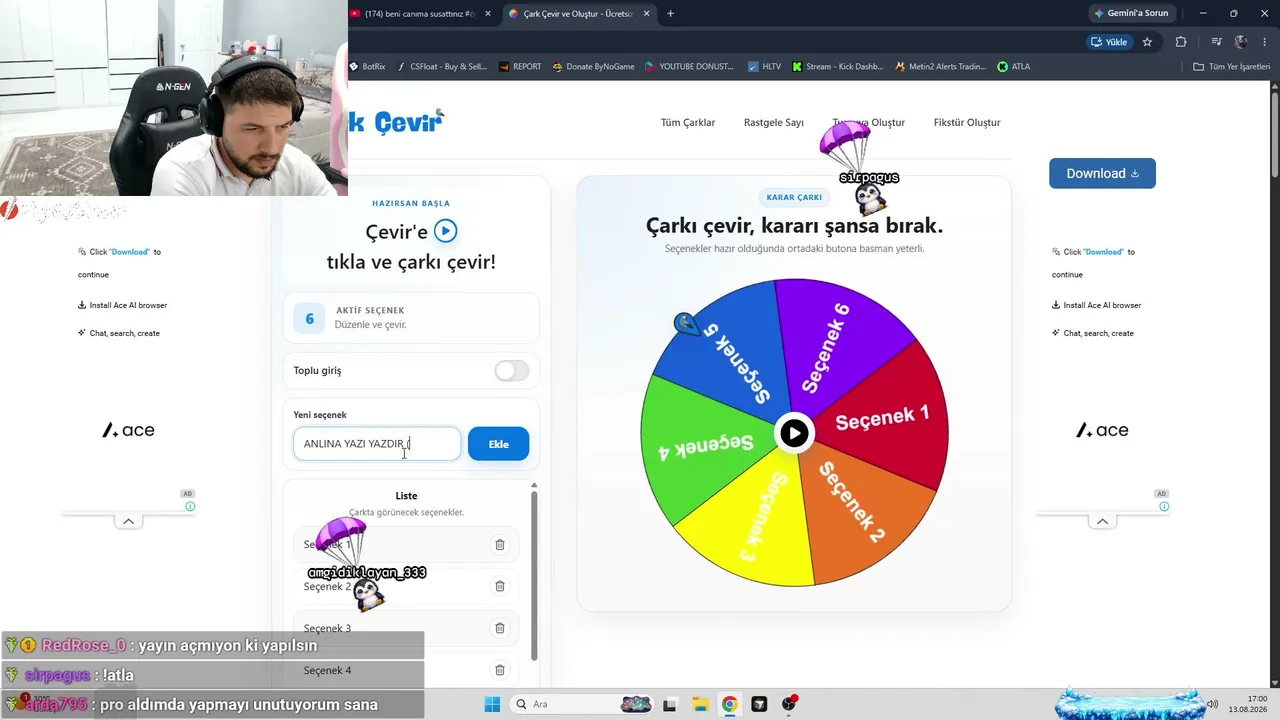Click the blue Ekle button
The image size is (1280, 720).
tap(498, 444)
